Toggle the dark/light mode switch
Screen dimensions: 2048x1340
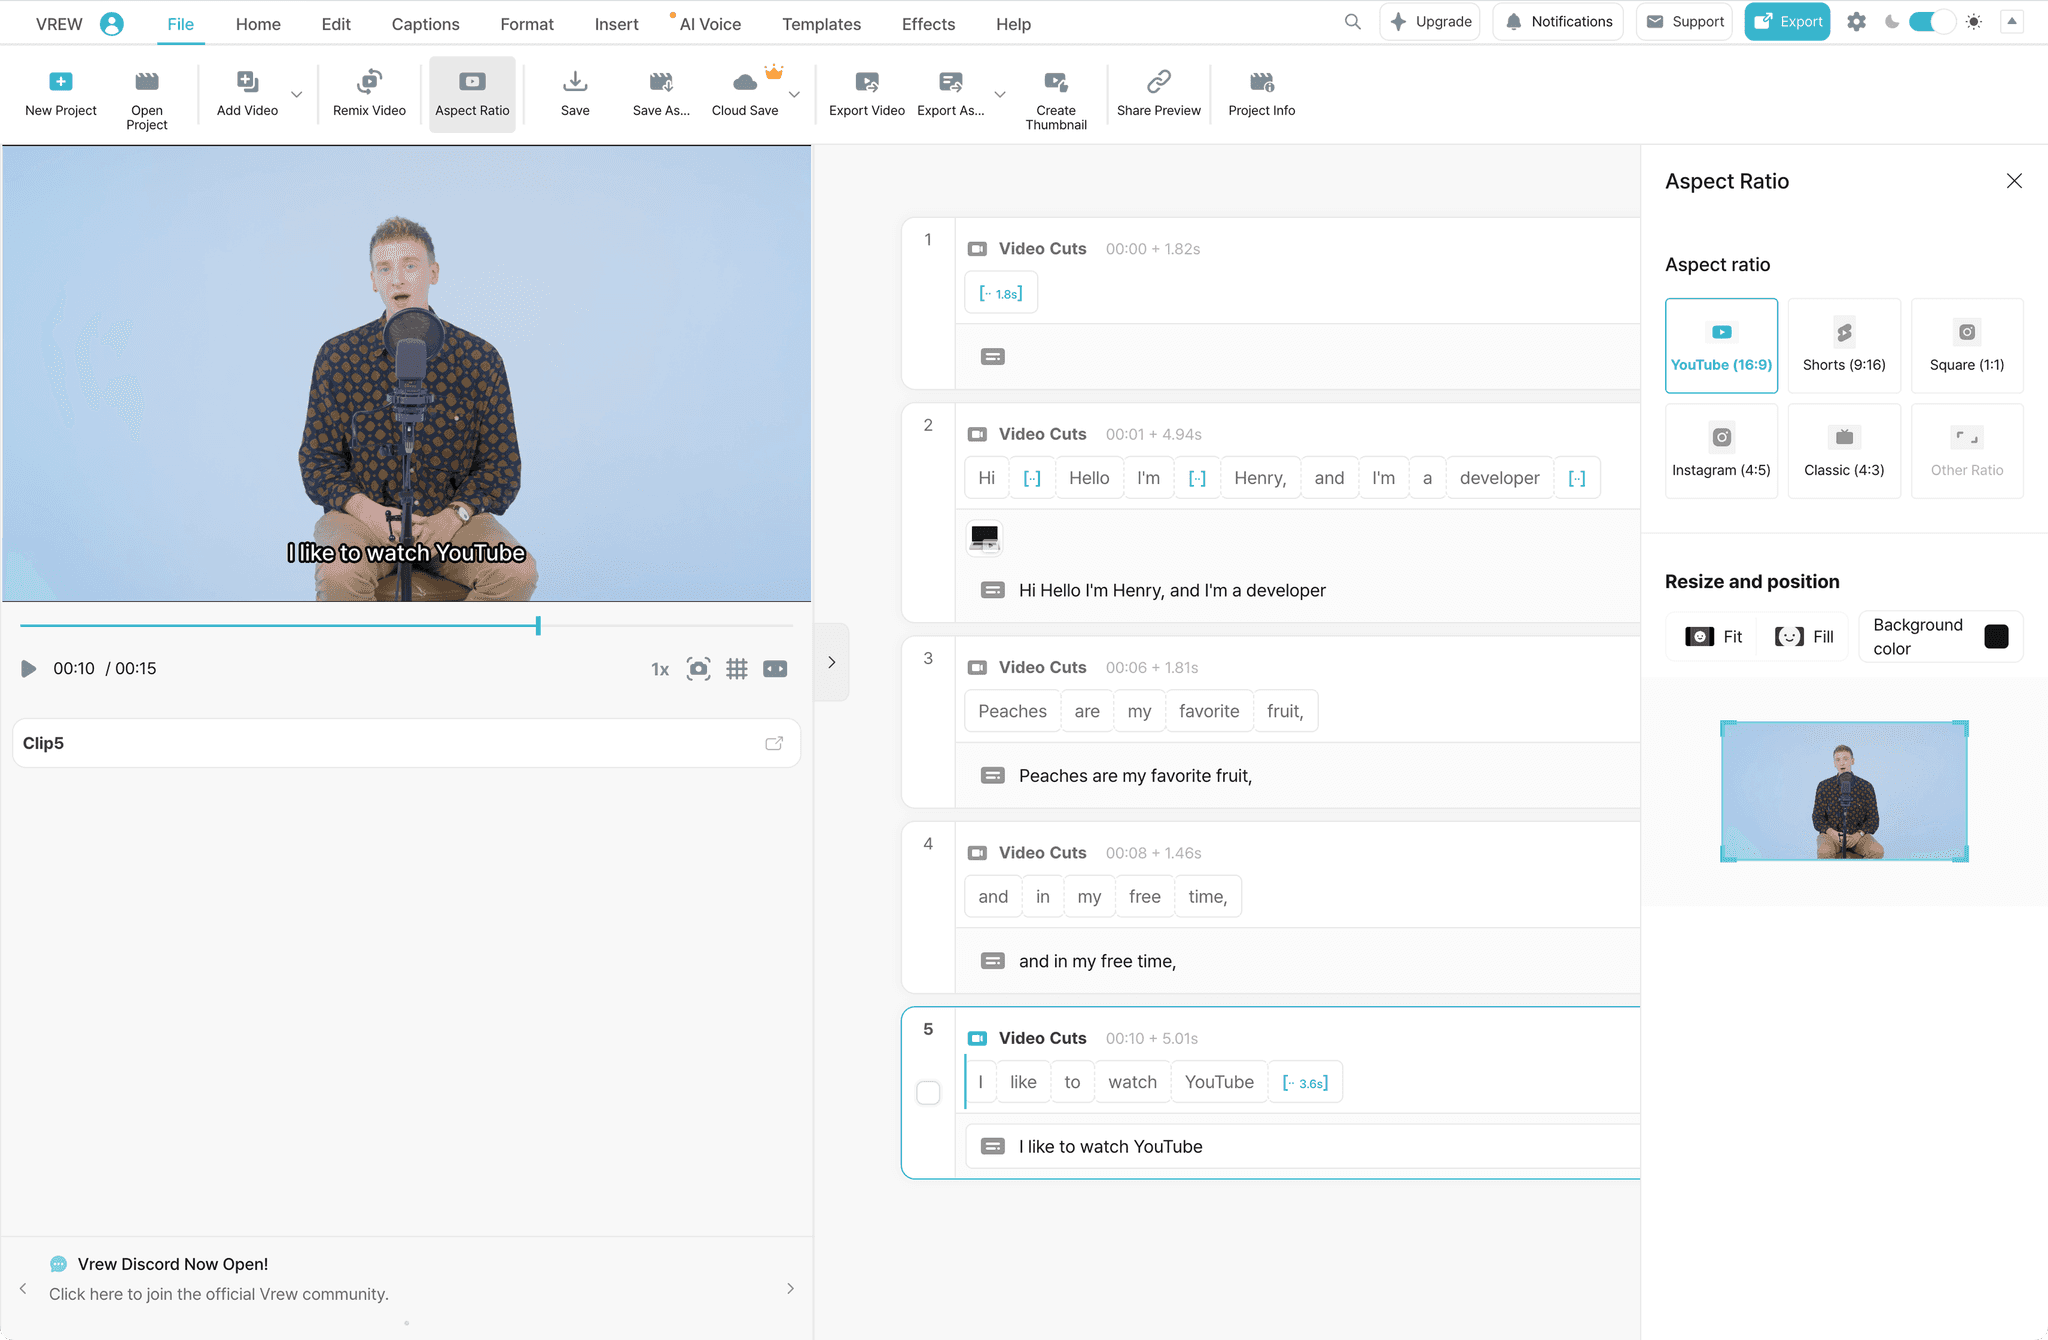(x=1931, y=22)
